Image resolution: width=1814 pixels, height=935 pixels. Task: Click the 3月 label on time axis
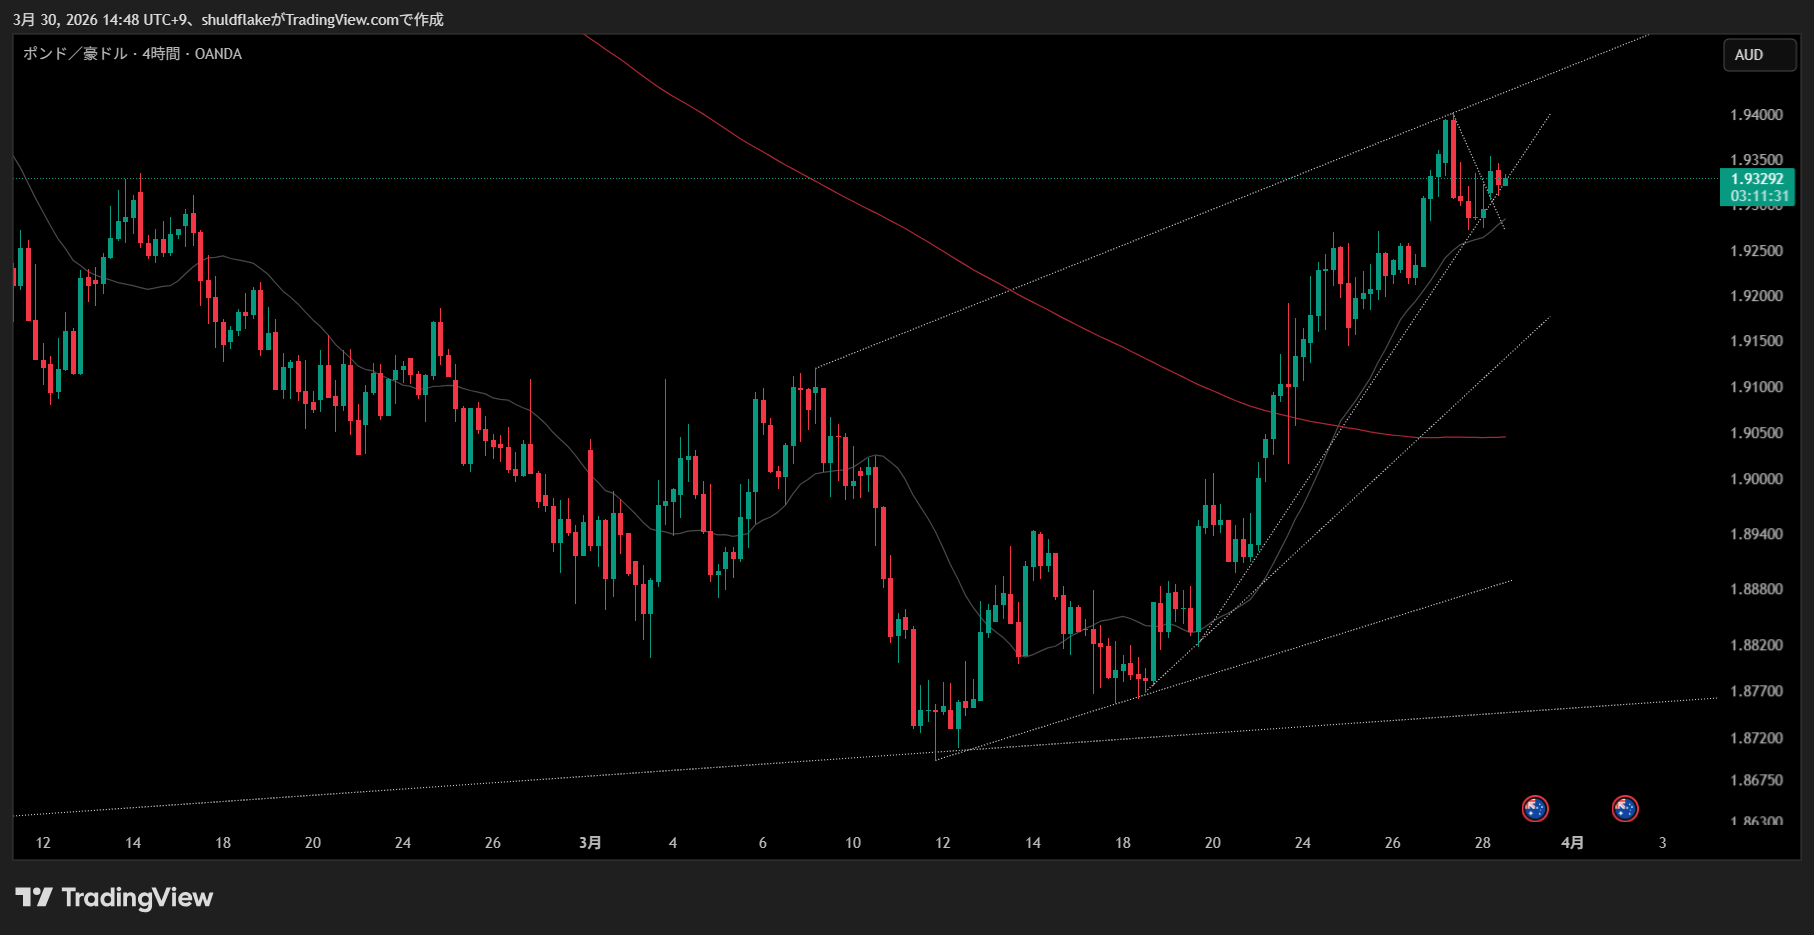coord(590,843)
